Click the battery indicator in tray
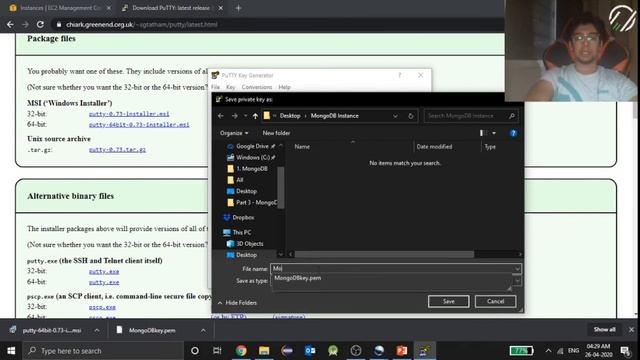 pyautogui.click(x=521, y=351)
